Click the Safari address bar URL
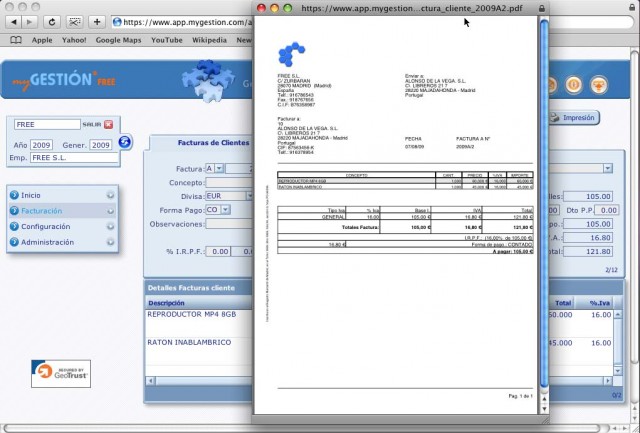The height and width of the screenshot is (433, 640). coord(187,22)
